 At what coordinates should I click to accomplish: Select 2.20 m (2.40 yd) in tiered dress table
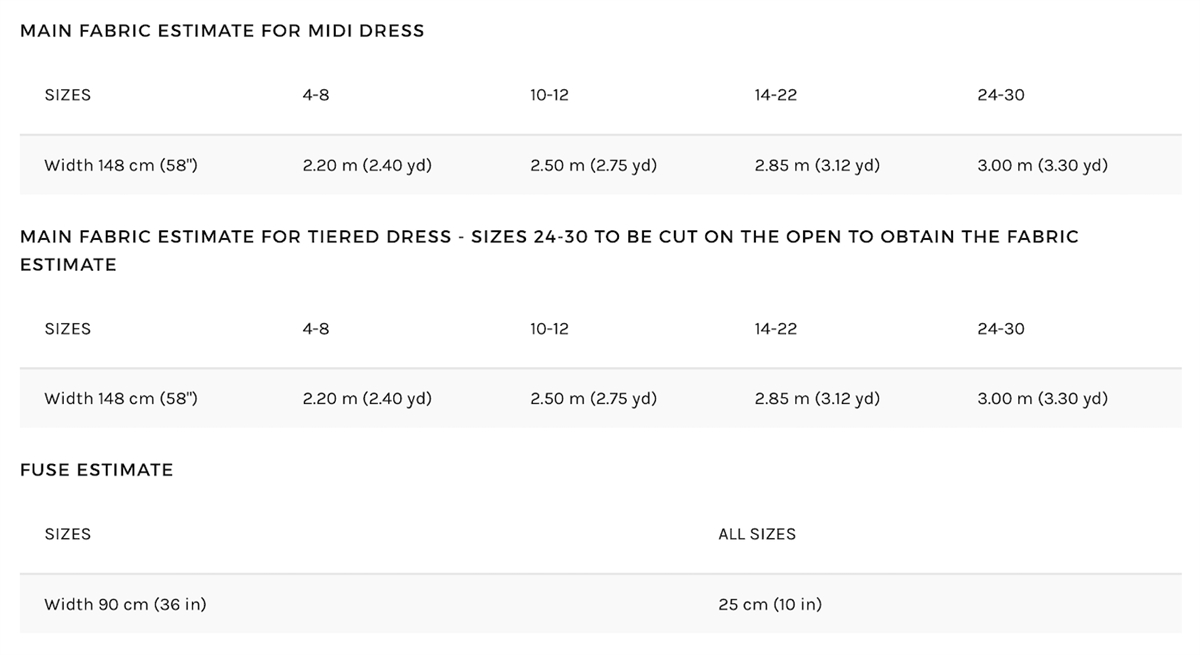tap(367, 398)
